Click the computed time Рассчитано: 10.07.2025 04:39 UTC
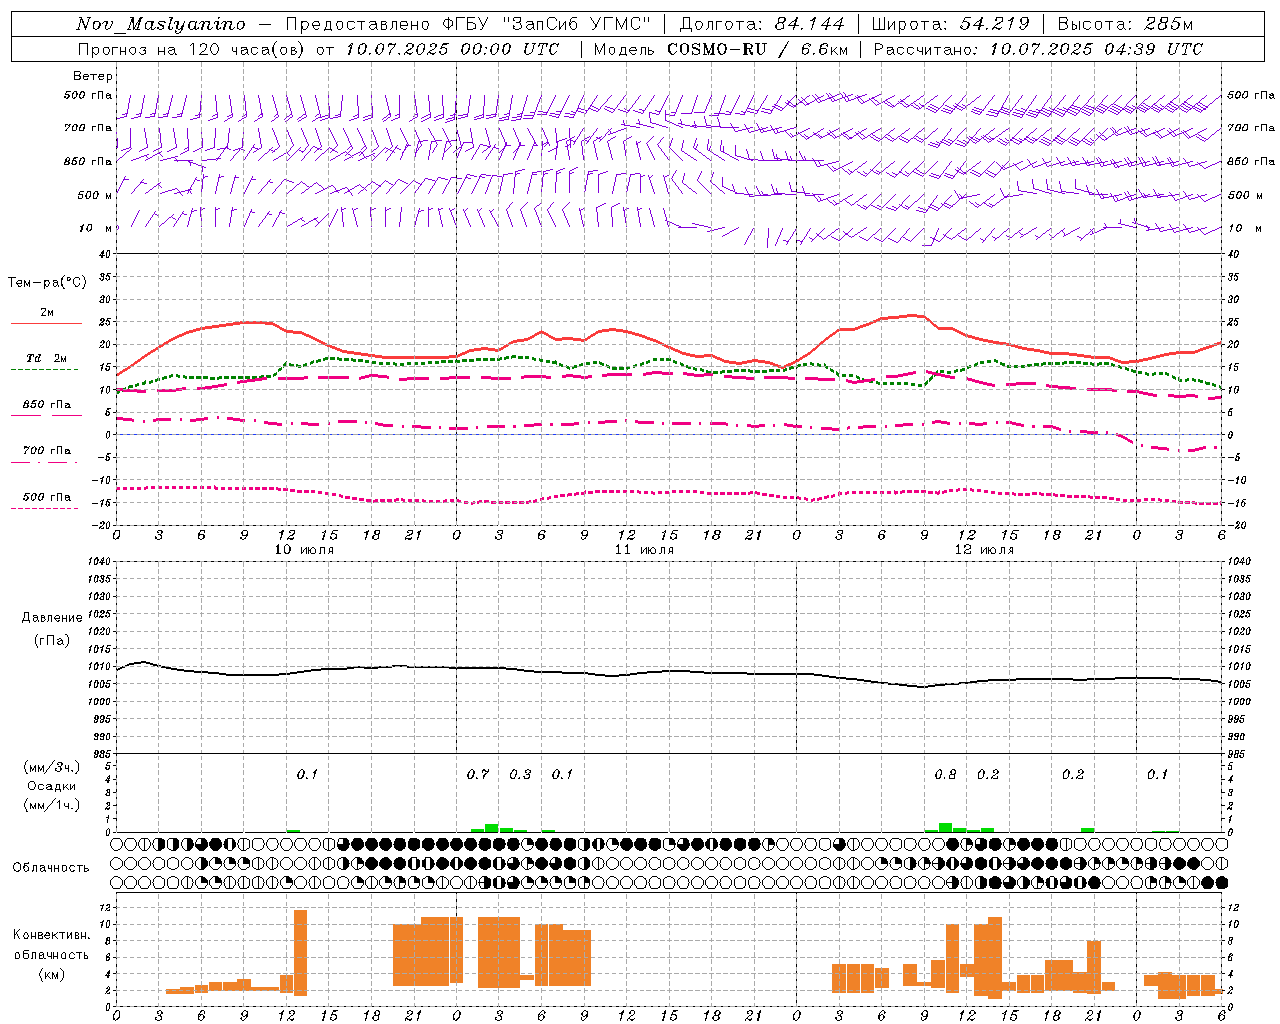 click(1038, 49)
